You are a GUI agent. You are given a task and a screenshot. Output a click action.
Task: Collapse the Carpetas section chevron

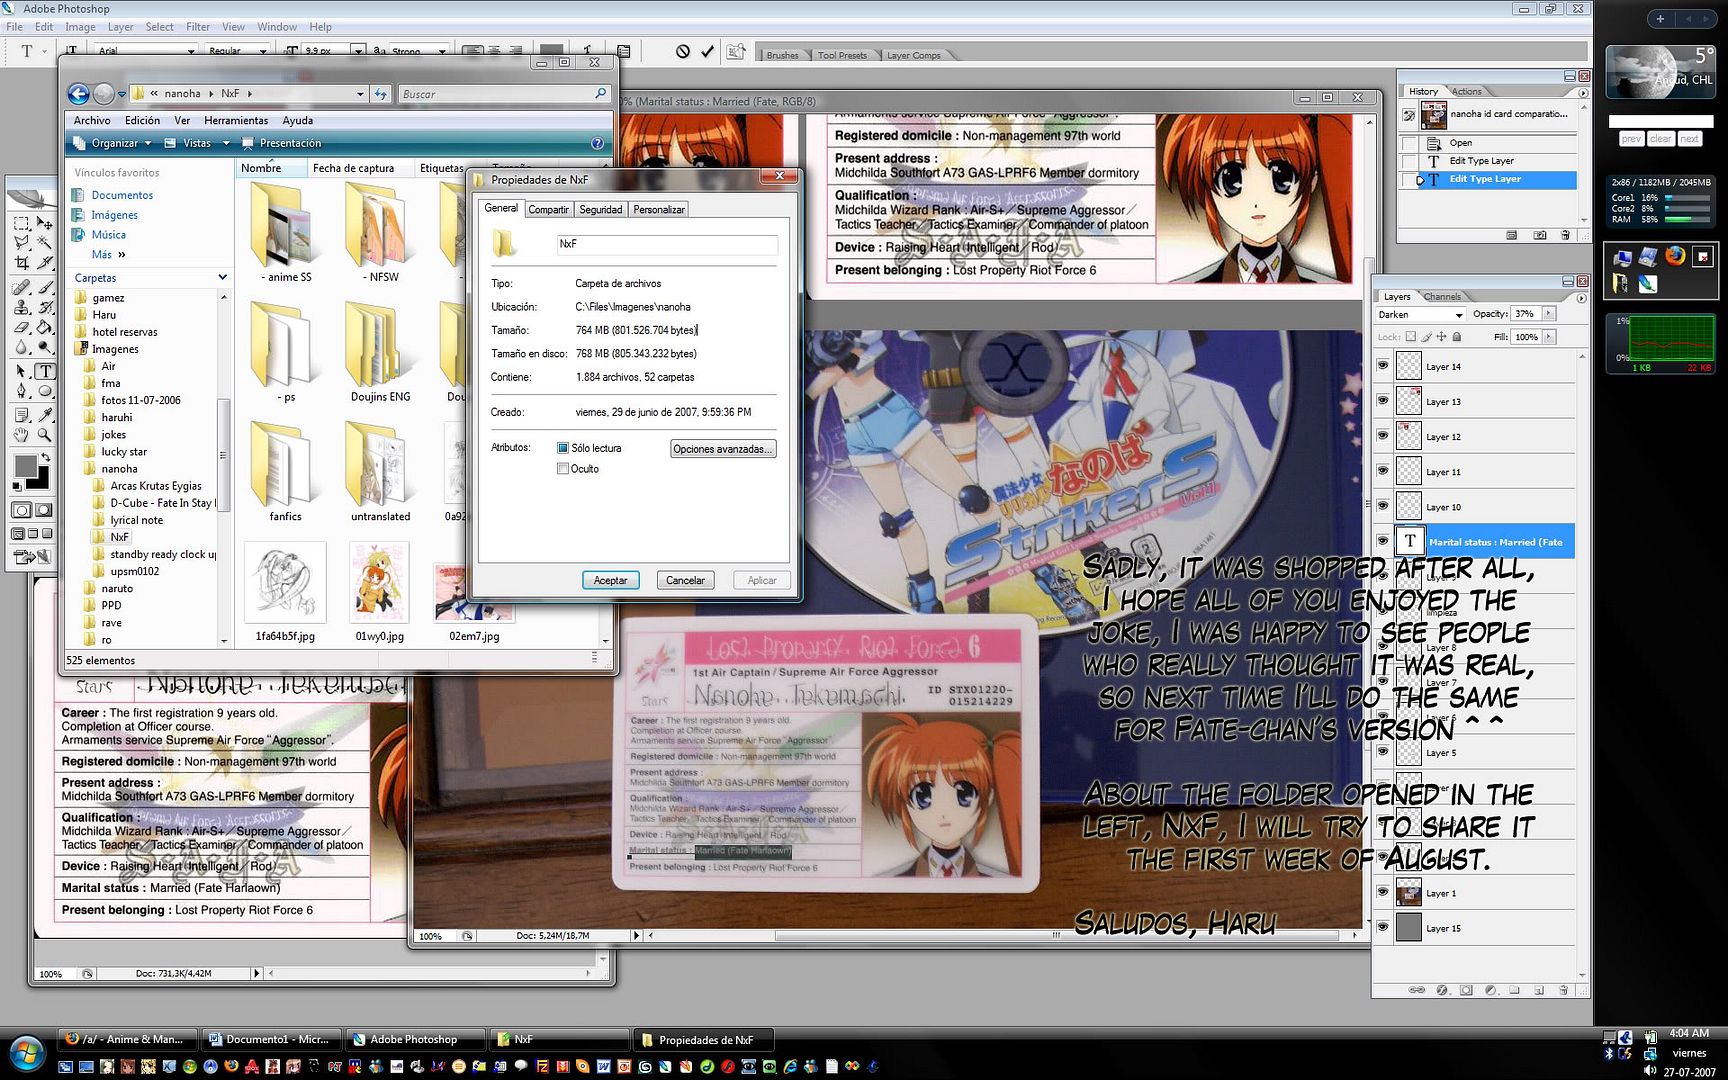(222, 277)
